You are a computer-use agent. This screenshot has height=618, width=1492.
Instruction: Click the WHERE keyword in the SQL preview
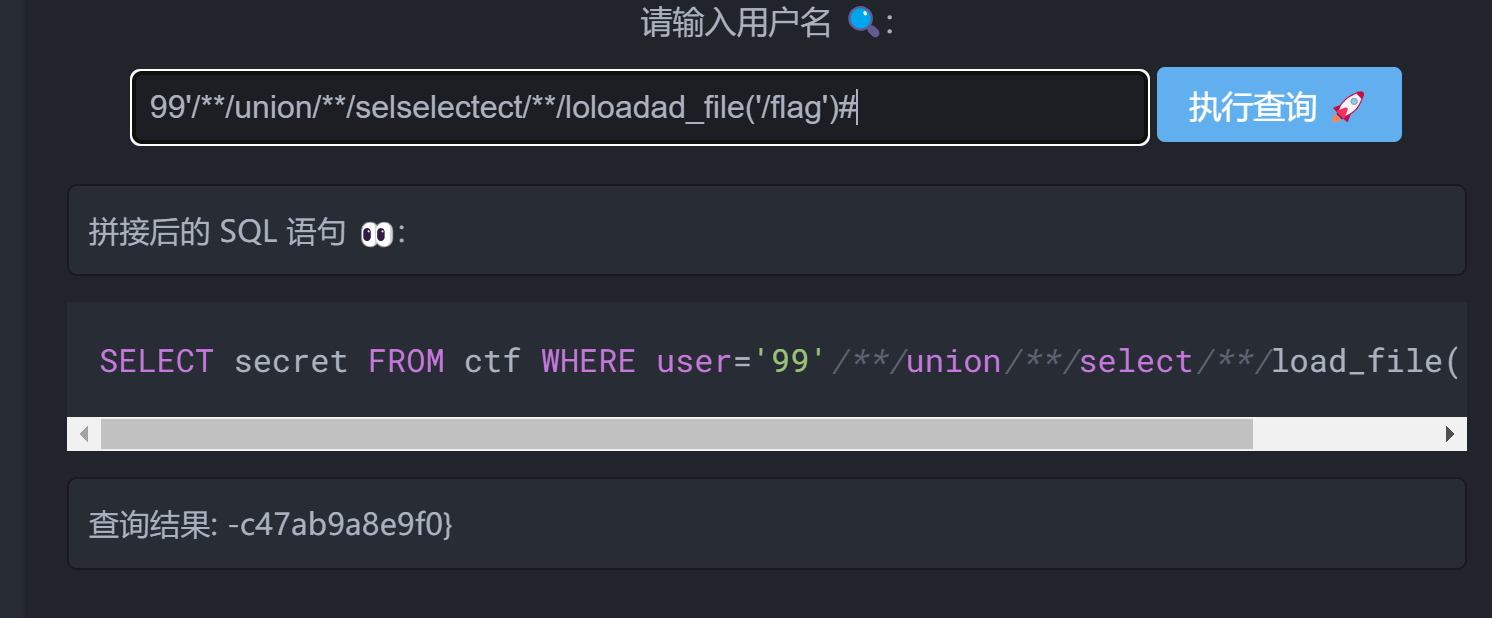pyautogui.click(x=588, y=361)
